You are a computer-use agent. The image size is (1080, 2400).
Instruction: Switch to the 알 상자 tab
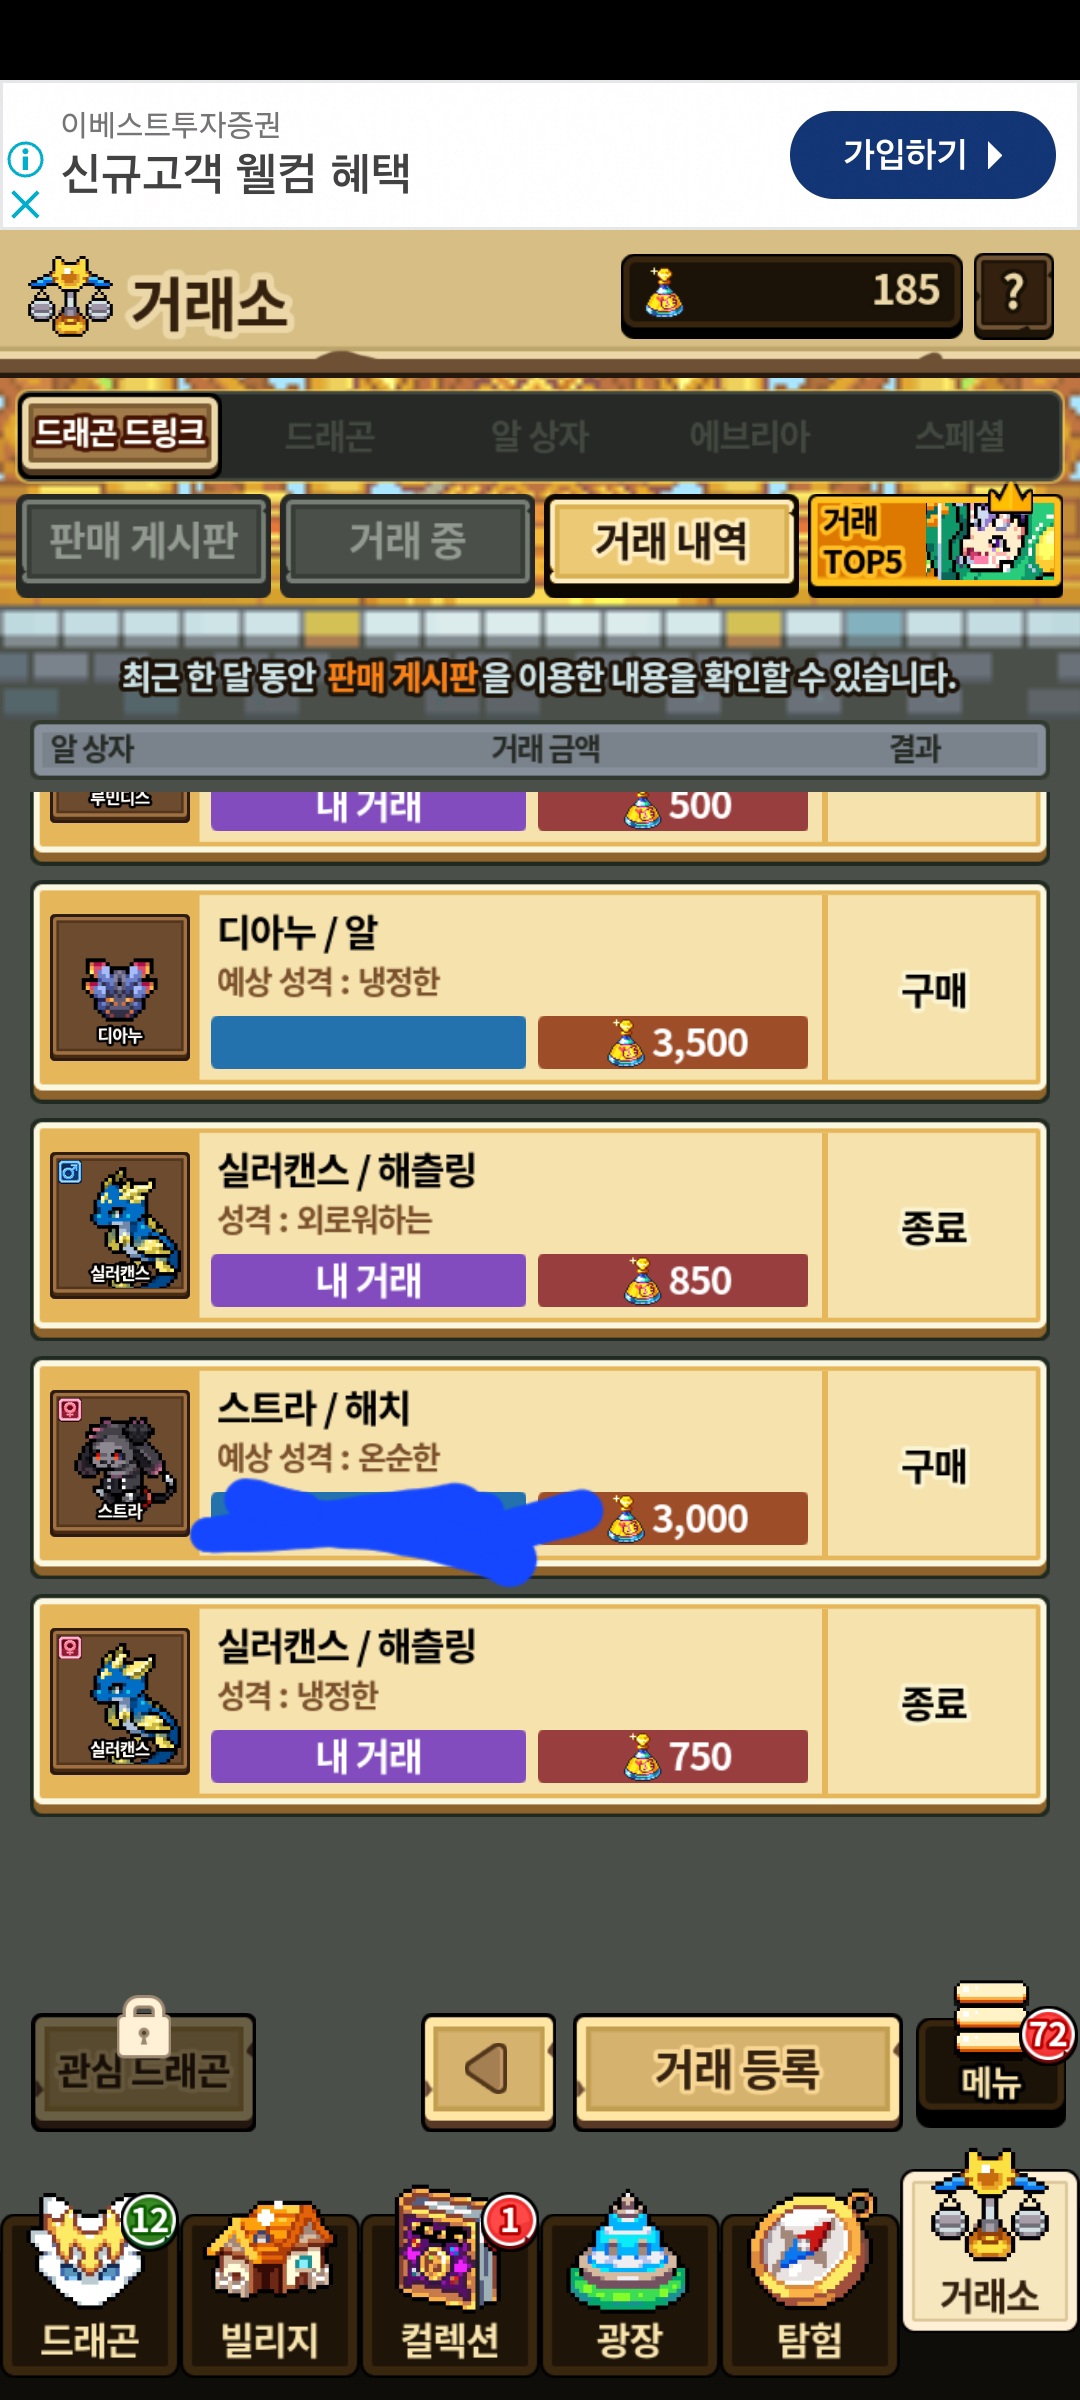(x=540, y=436)
